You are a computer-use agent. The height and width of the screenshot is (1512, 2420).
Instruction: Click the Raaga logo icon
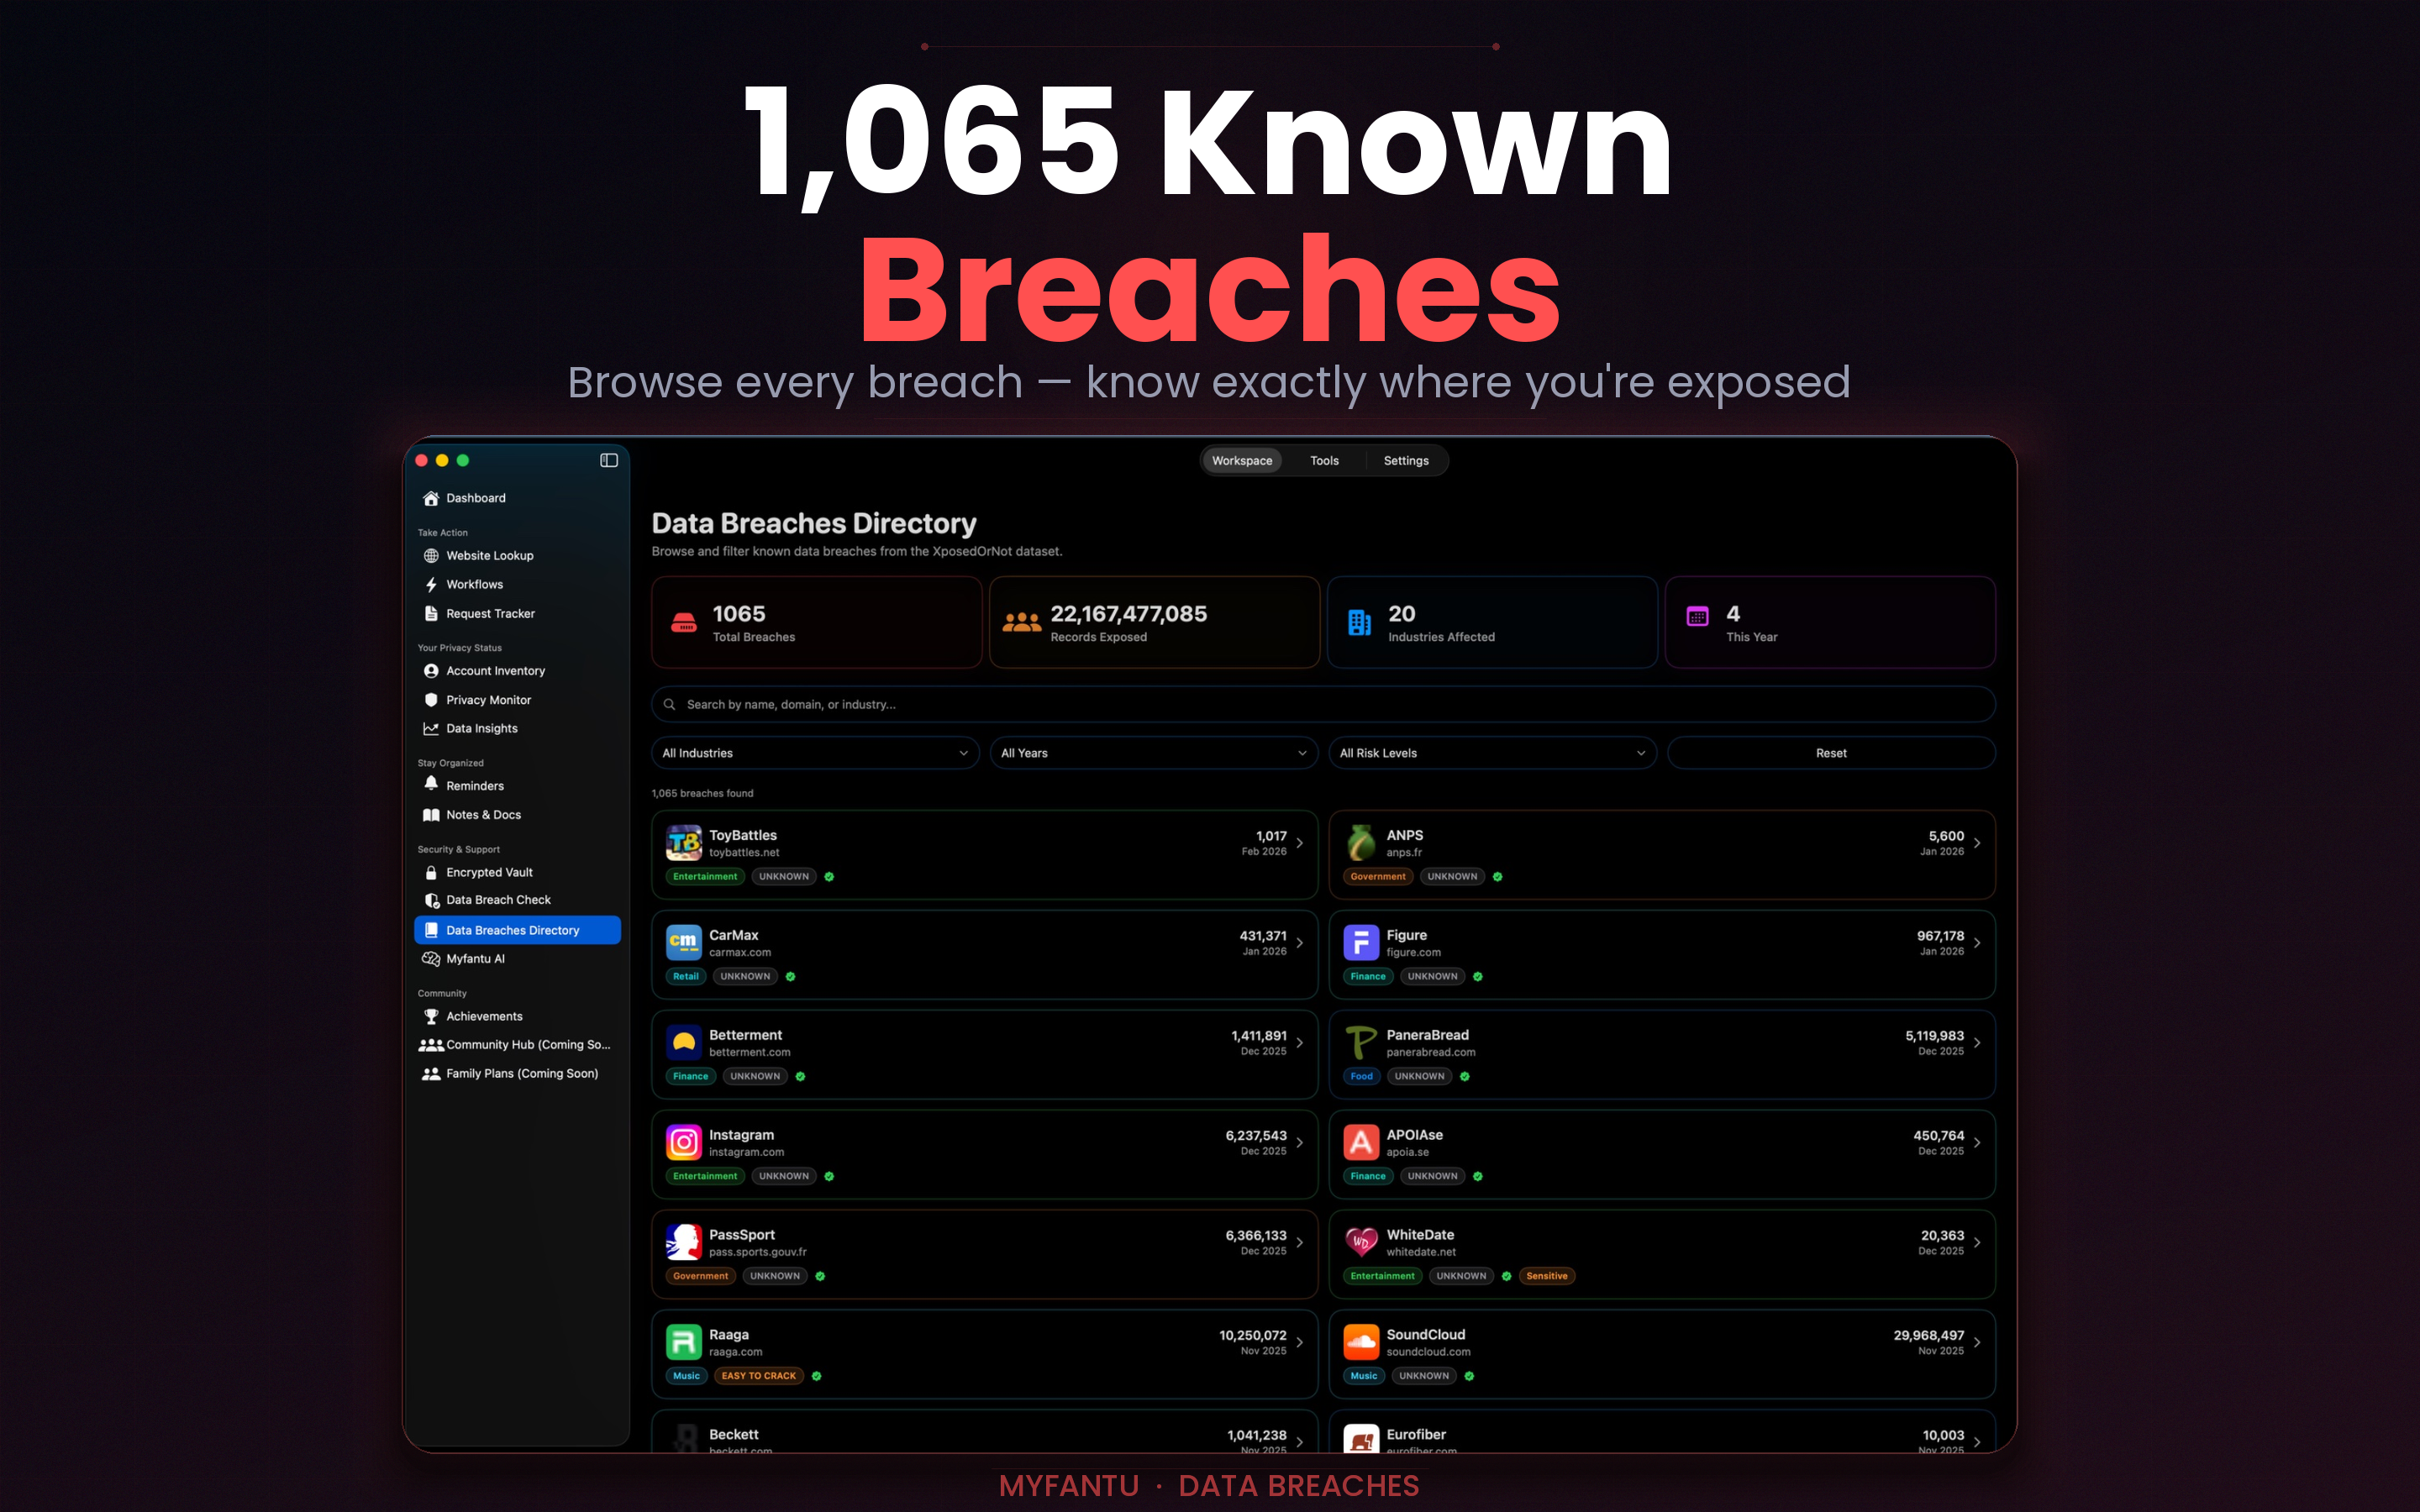coord(684,1343)
